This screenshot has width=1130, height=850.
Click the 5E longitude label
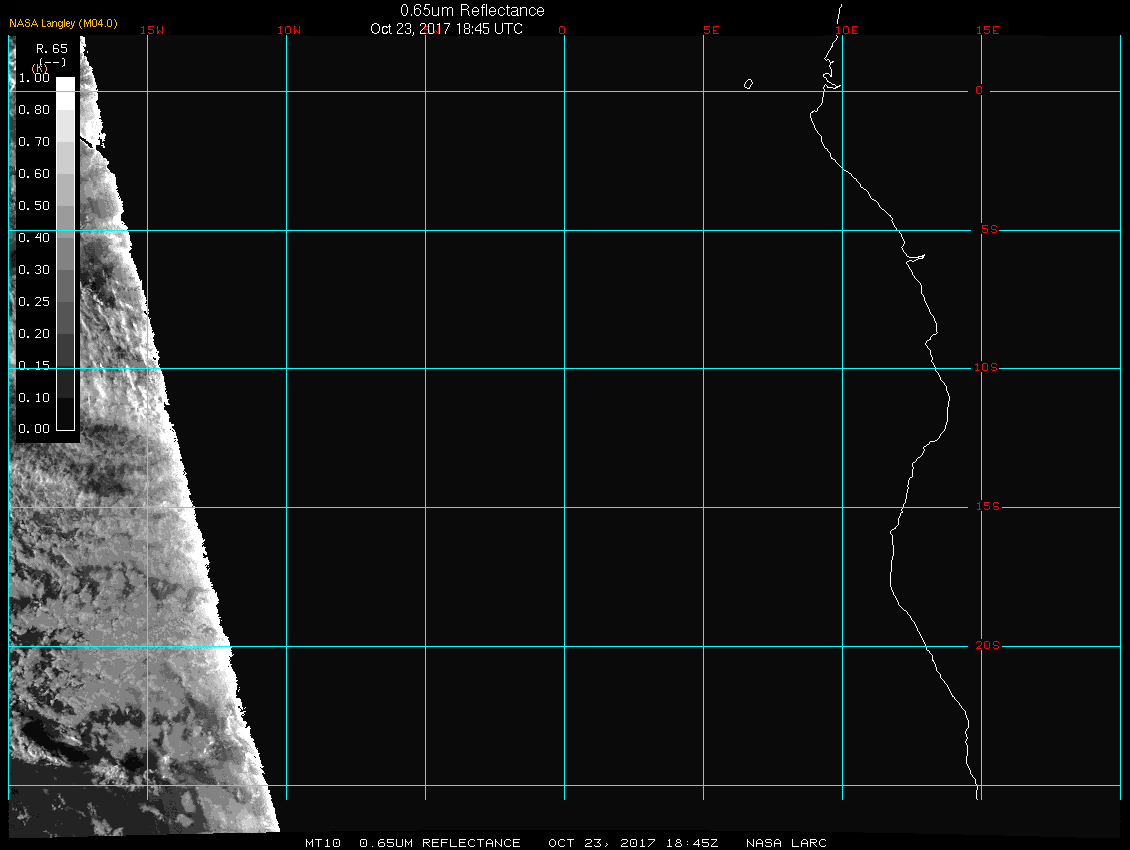point(712,30)
